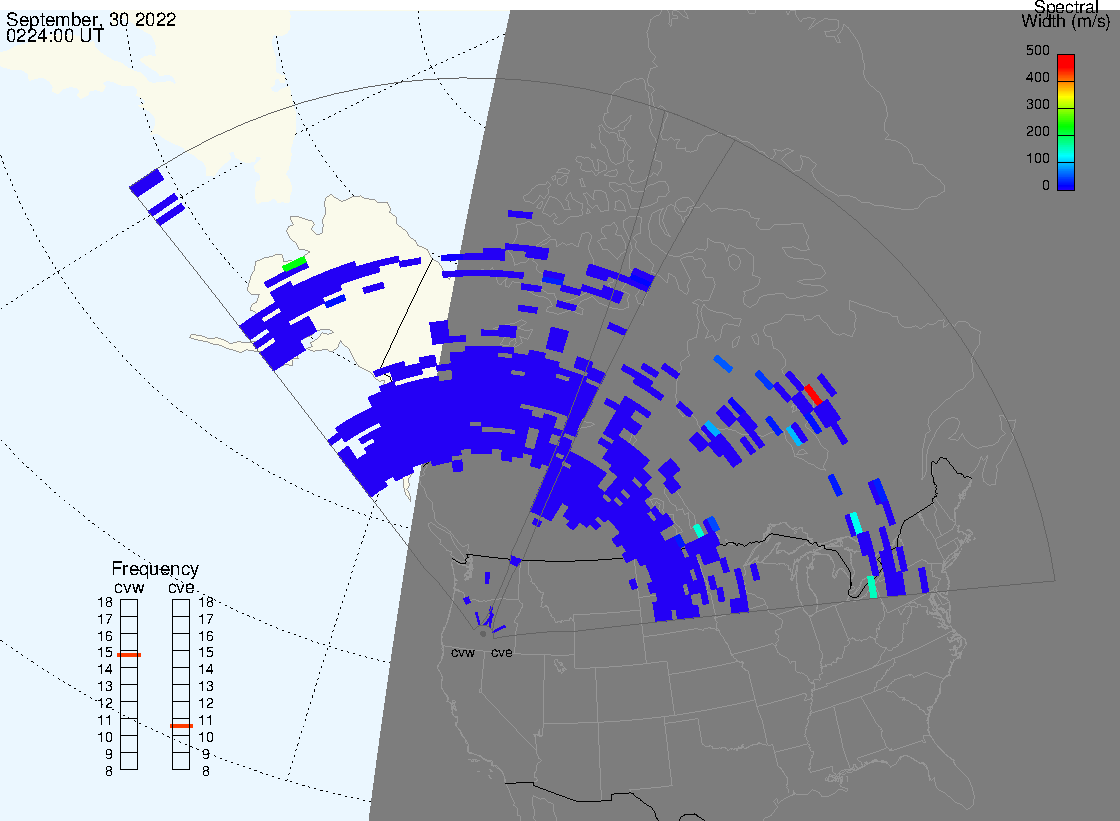
Task: Click the red cvw frequency marker at 15
Action: click(129, 655)
